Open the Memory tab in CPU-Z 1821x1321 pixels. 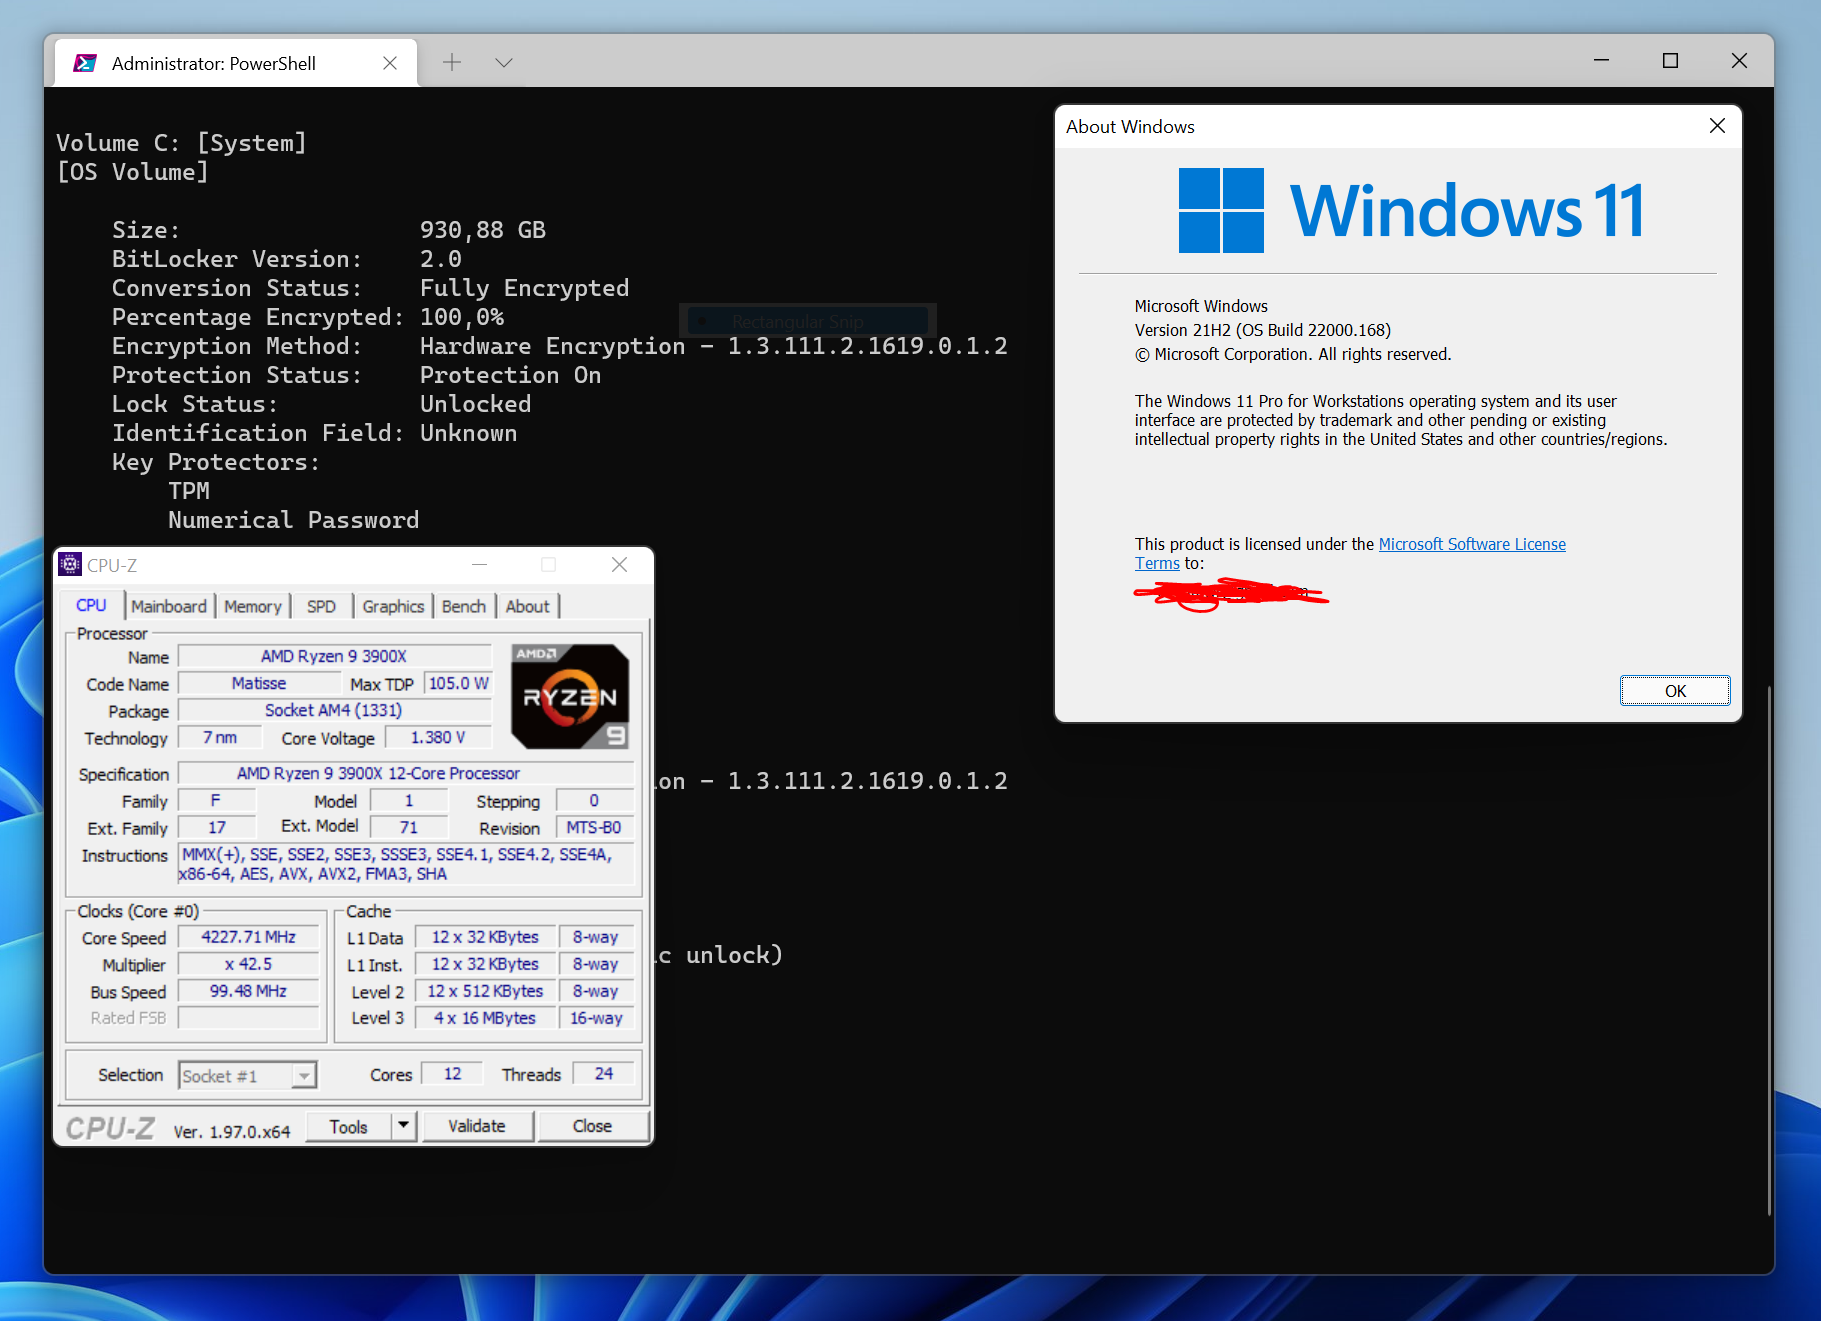point(253,606)
